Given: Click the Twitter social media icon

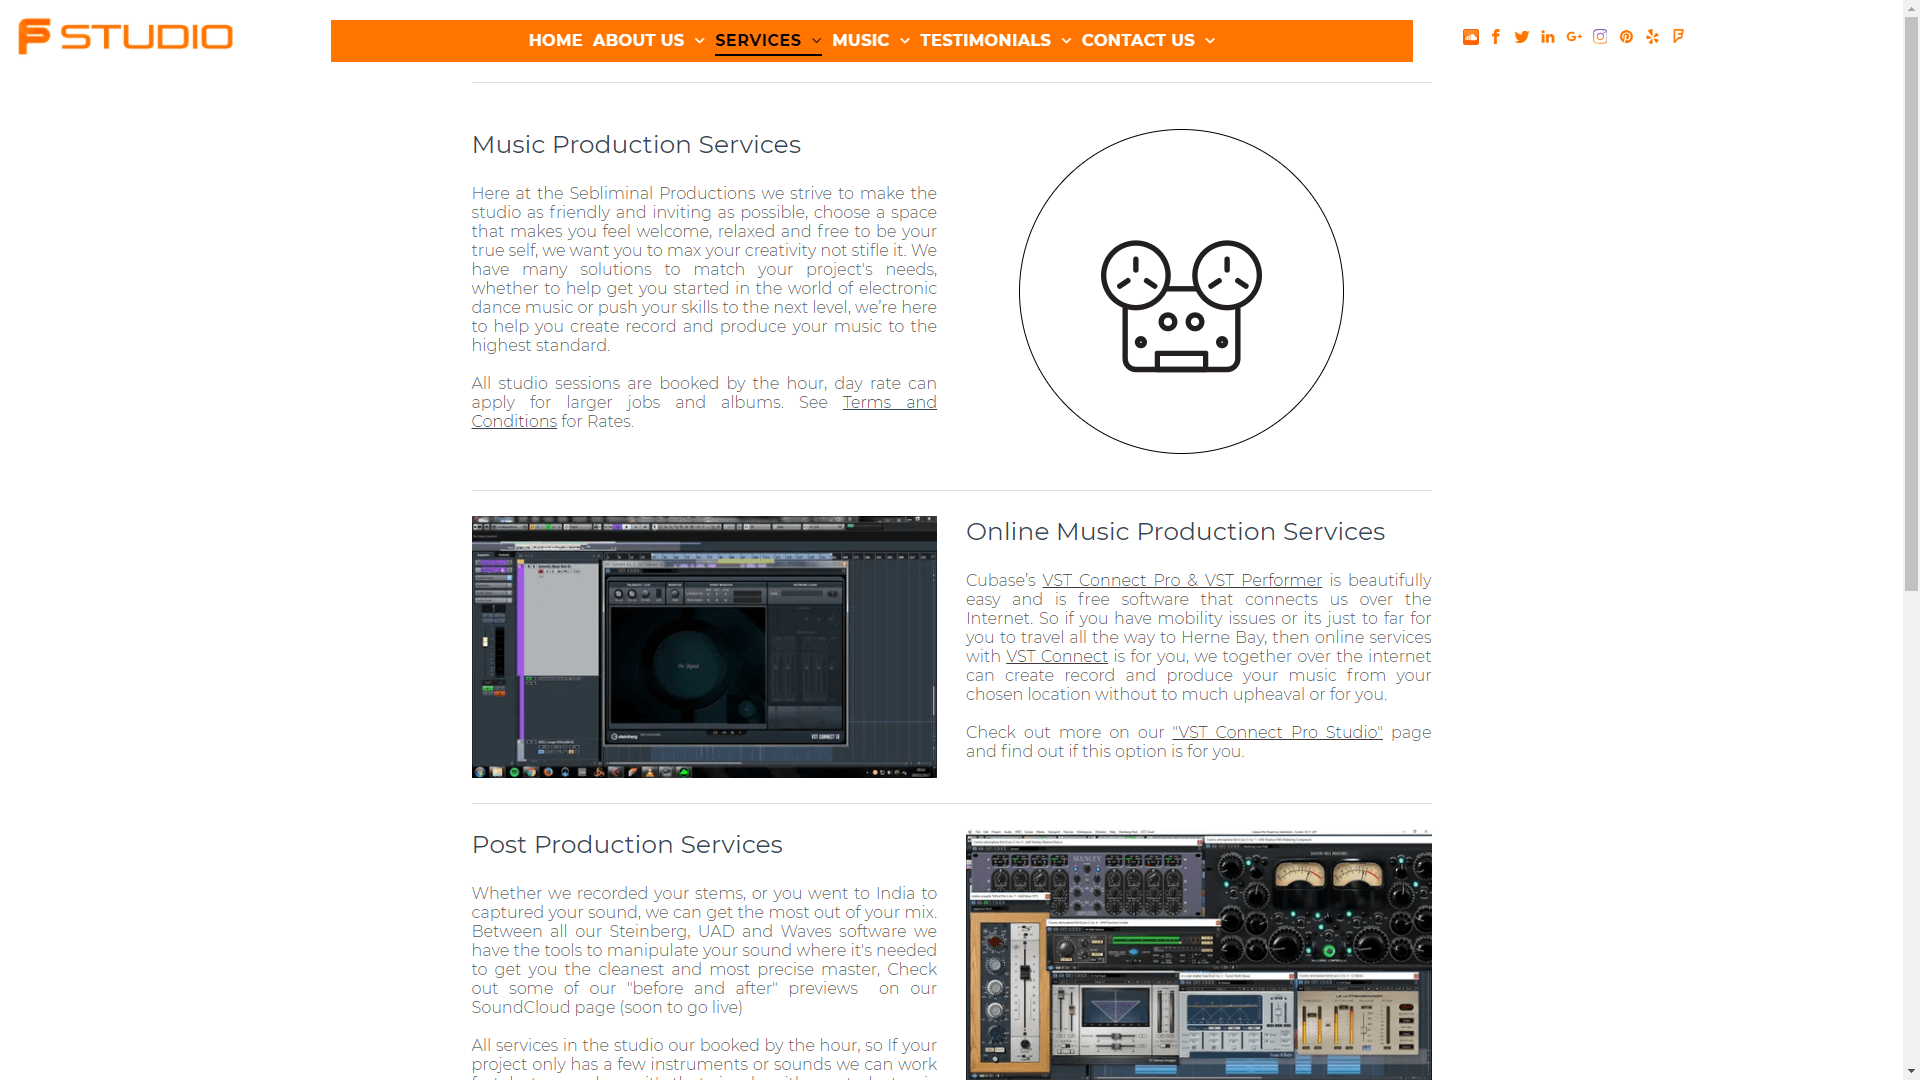Looking at the screenshot, I should [1522, 37].
